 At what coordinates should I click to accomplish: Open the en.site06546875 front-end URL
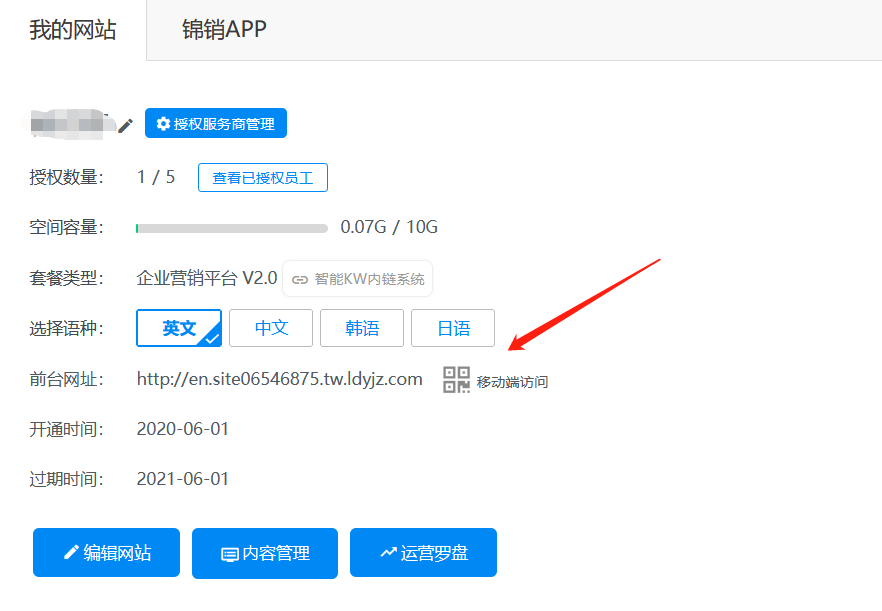(279, 379)
